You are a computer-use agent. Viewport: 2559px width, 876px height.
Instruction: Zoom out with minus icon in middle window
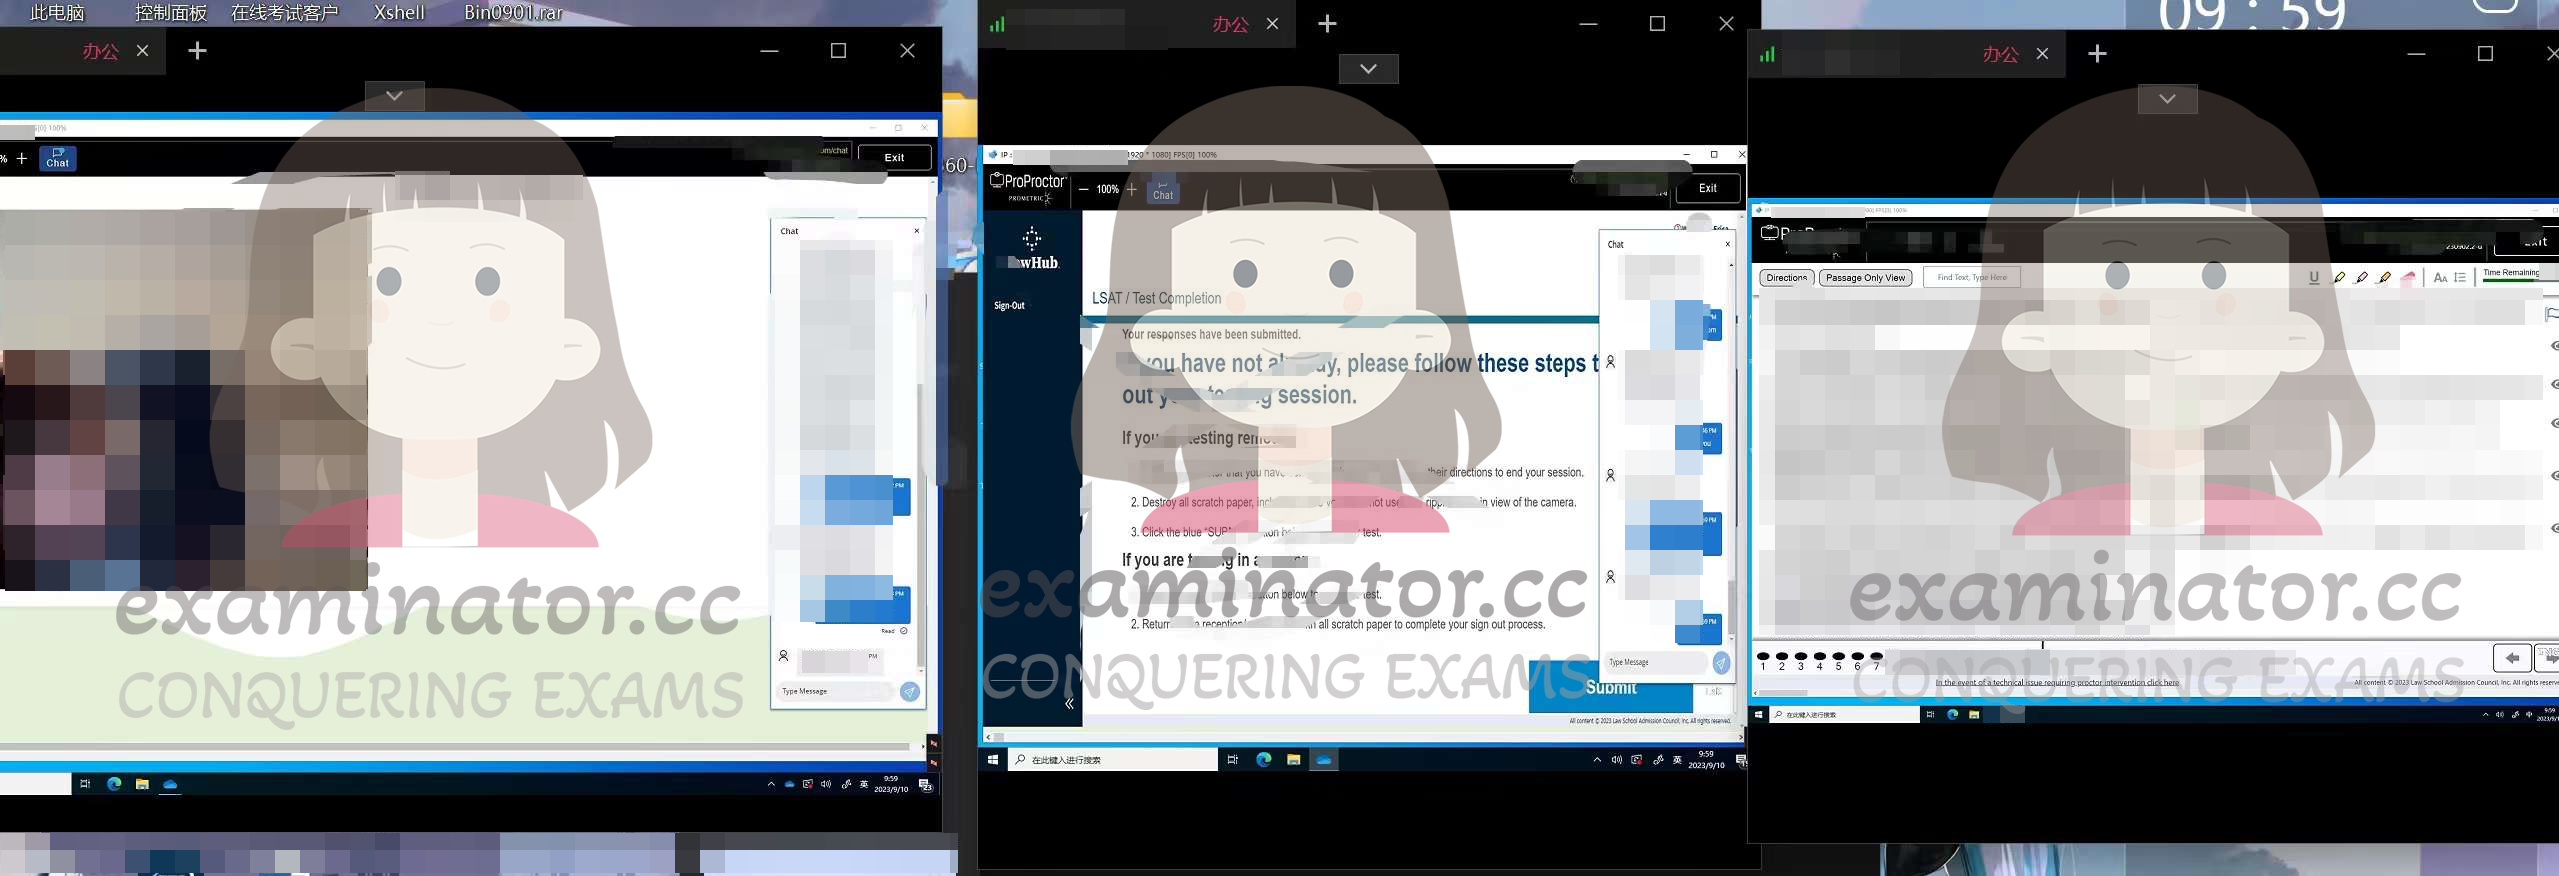1083,189
